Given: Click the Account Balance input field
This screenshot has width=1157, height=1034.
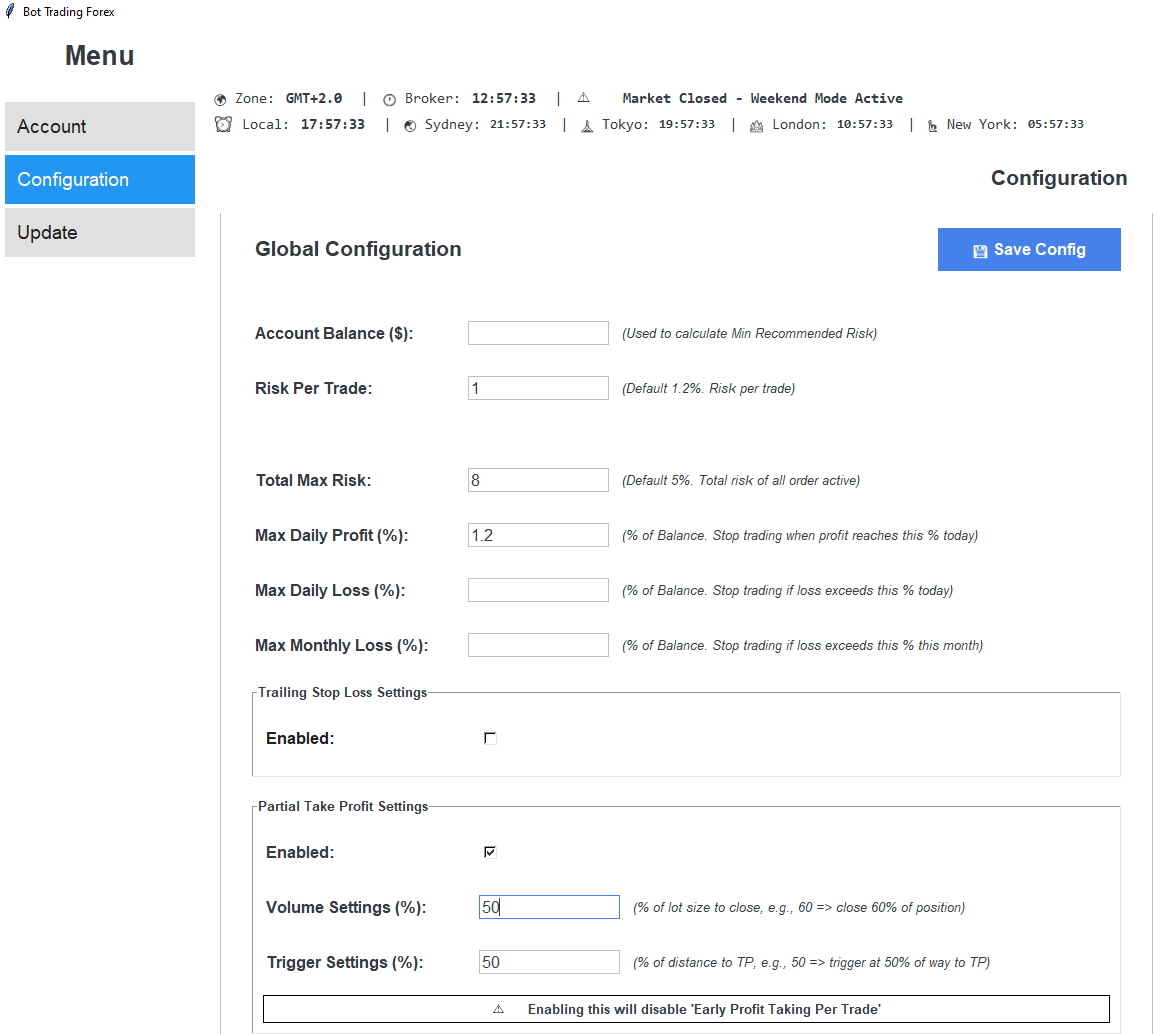Looking at the screenshot, I should point(538,333).
